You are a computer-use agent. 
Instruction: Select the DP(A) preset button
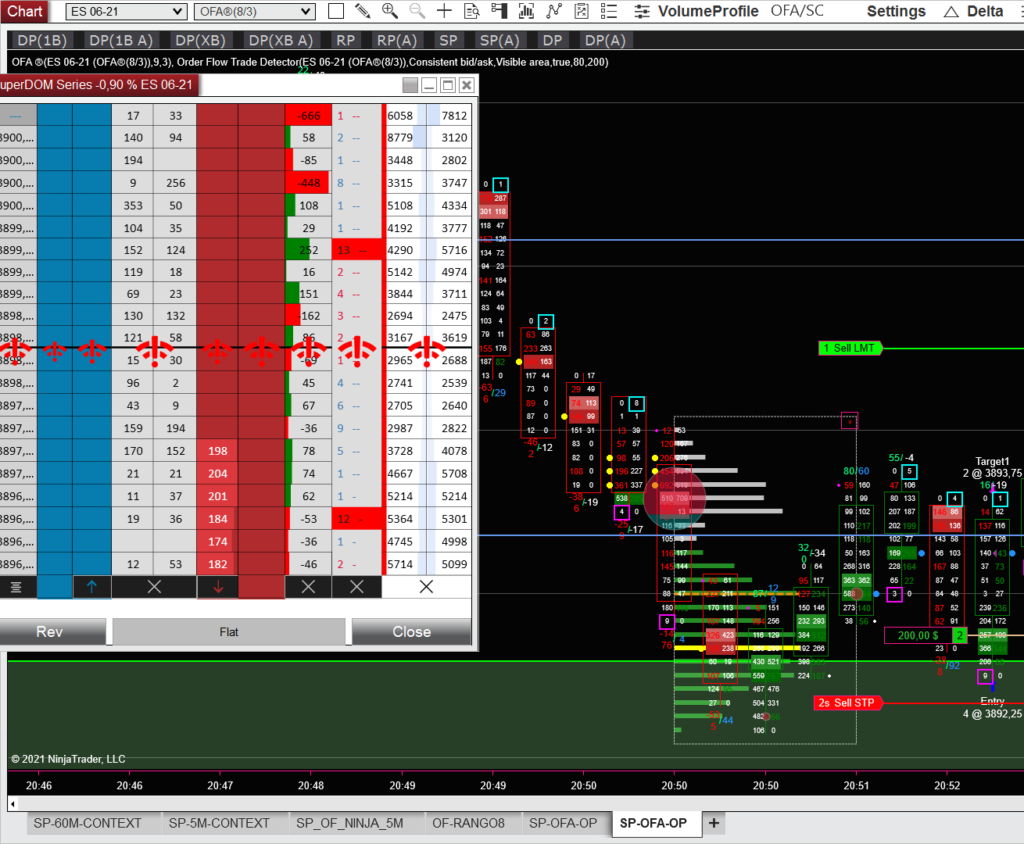coord(605,41)
